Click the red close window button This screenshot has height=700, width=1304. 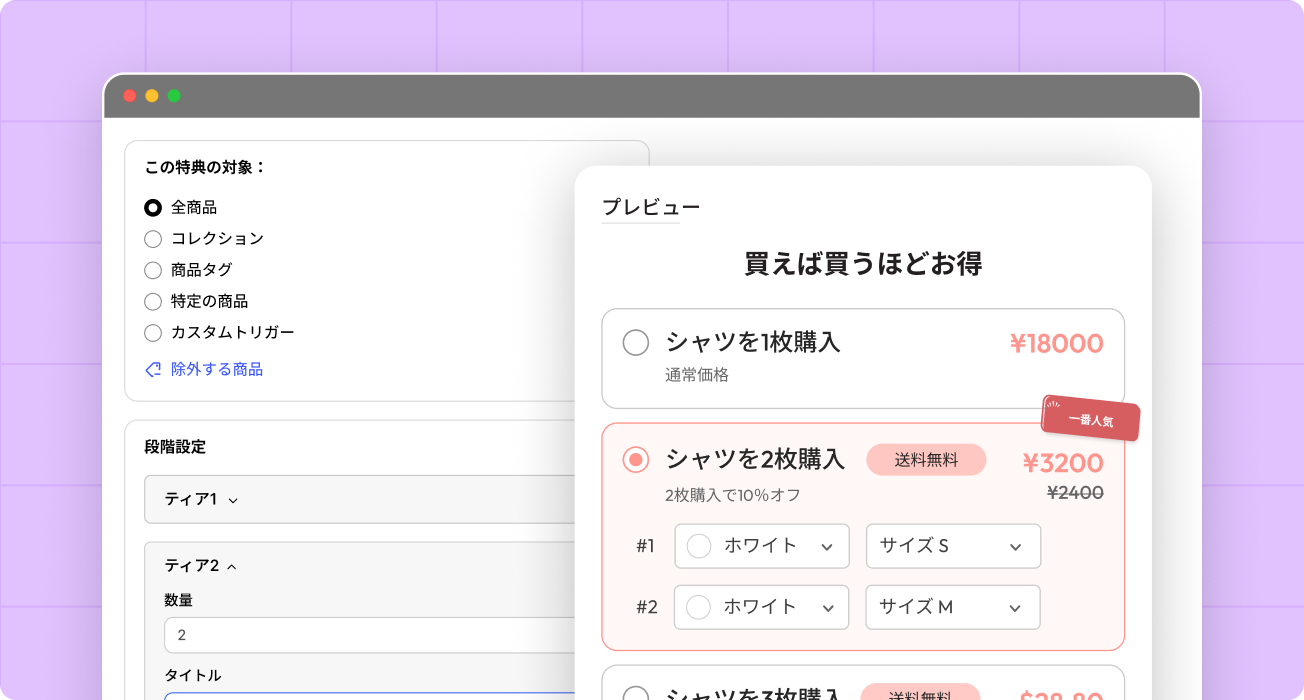click(x=130, y=96)
